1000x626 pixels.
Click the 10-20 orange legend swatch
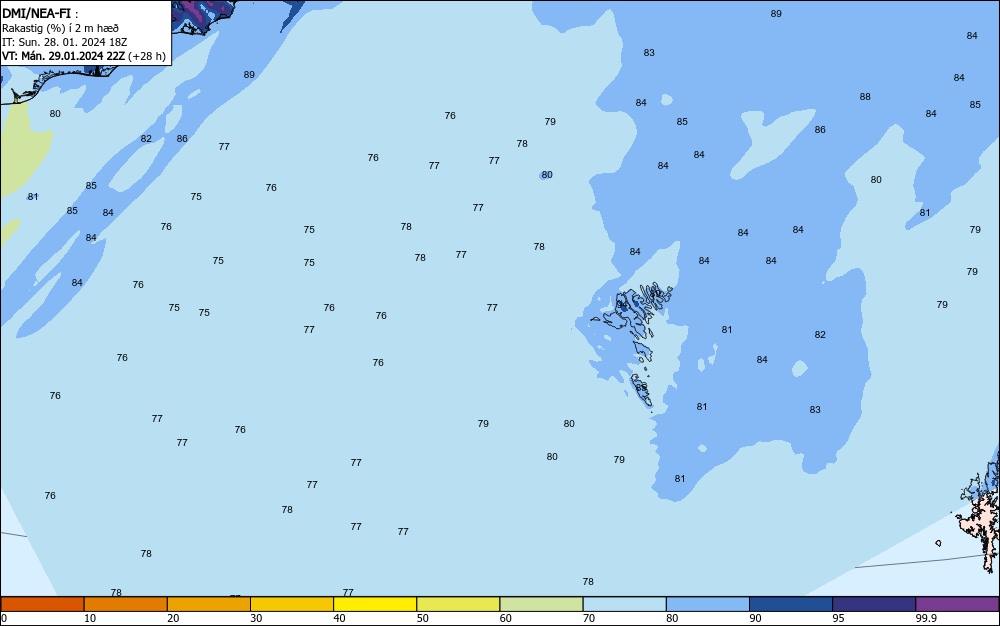point(126,604)
